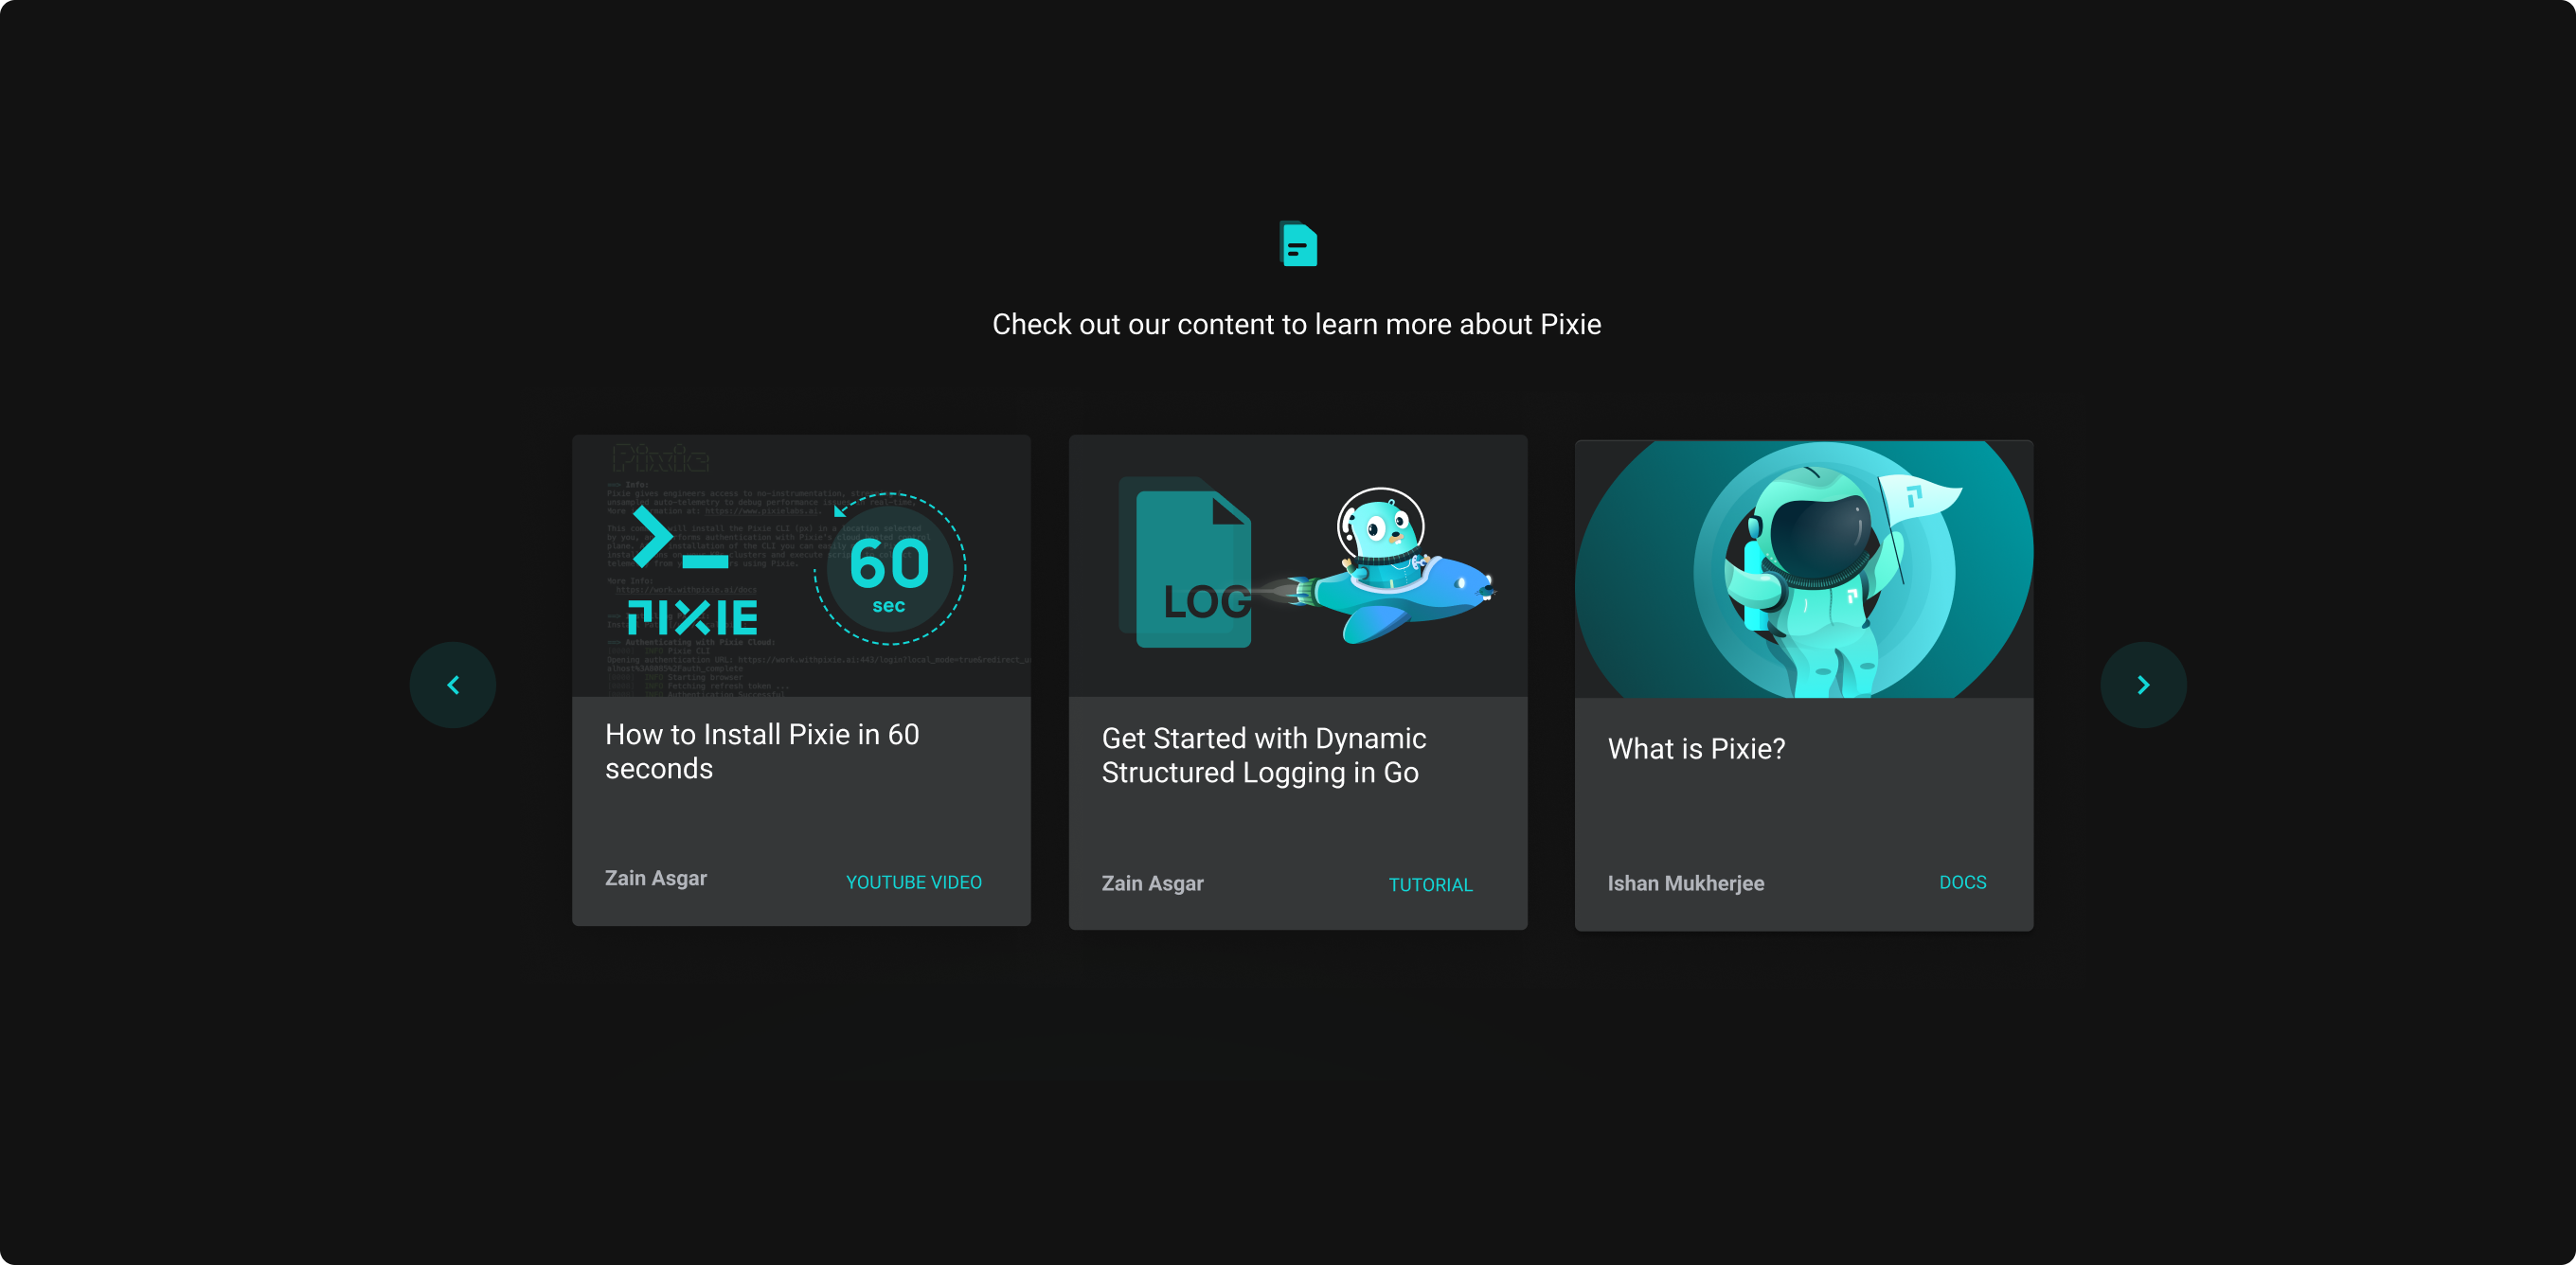This screenshot has width=2576, height=1265.
Task: Click author Zain Asgar on YouTube card
Action: point(656,878)
